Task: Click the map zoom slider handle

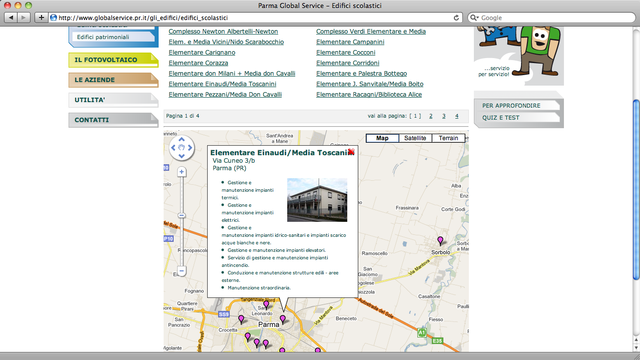Action: 182,215
